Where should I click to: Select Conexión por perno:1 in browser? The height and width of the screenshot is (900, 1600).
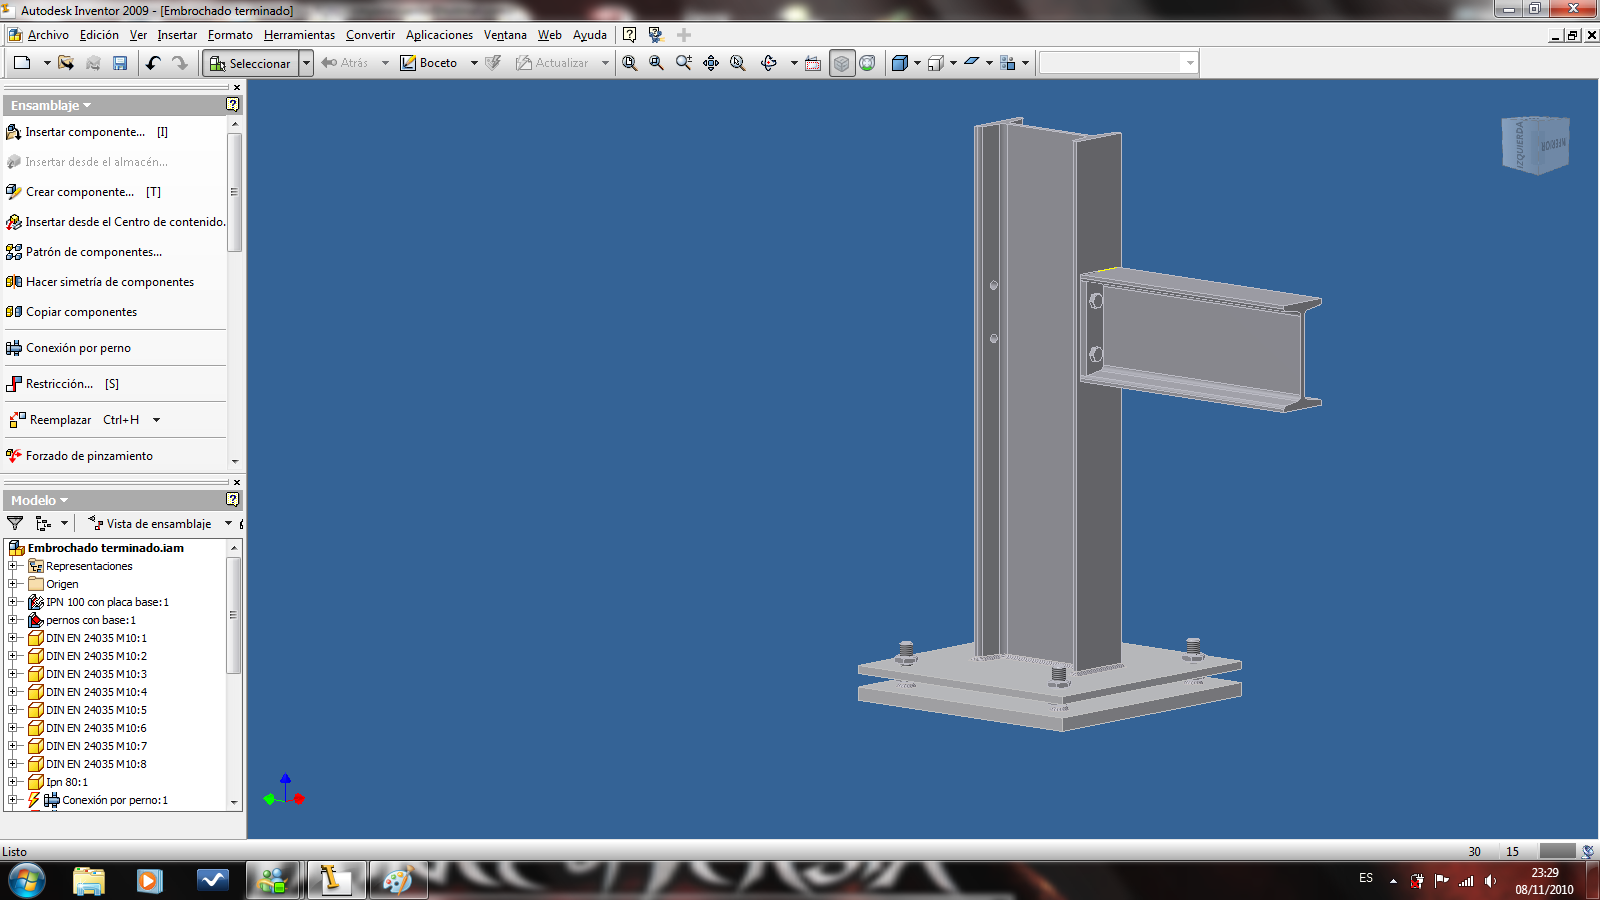tap(115, 800)
